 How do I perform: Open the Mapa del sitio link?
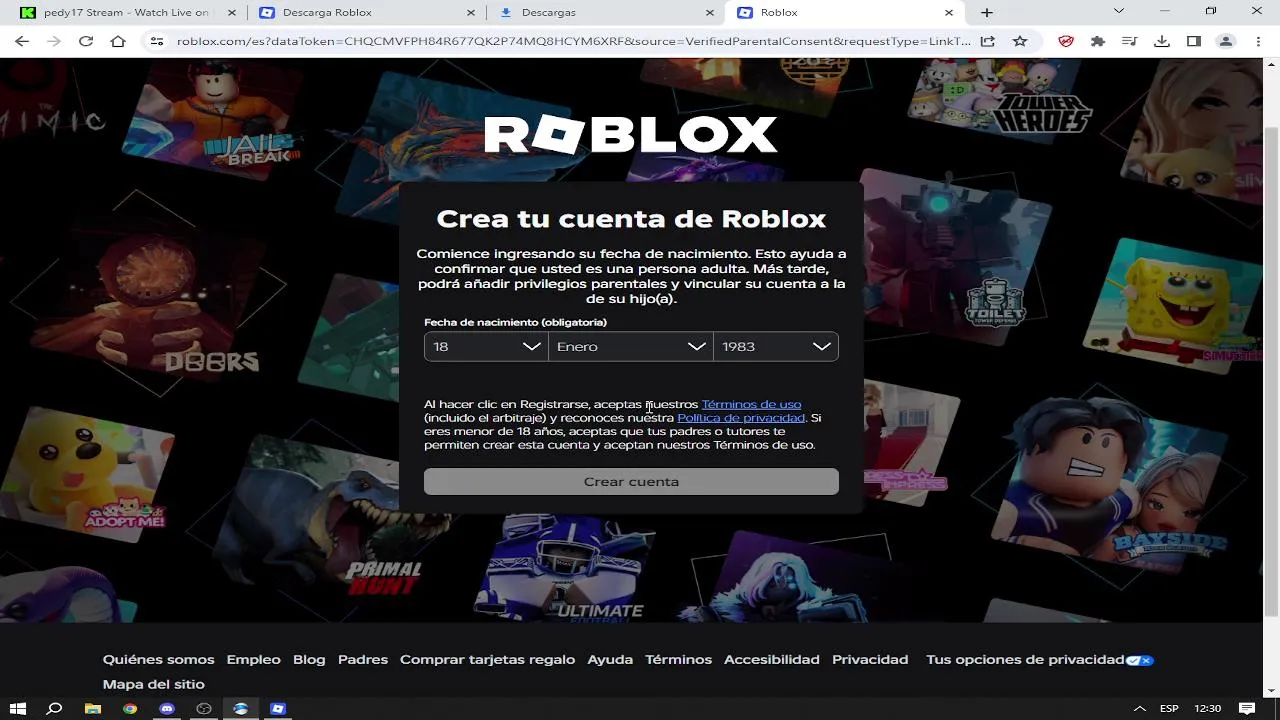(153, 684)
